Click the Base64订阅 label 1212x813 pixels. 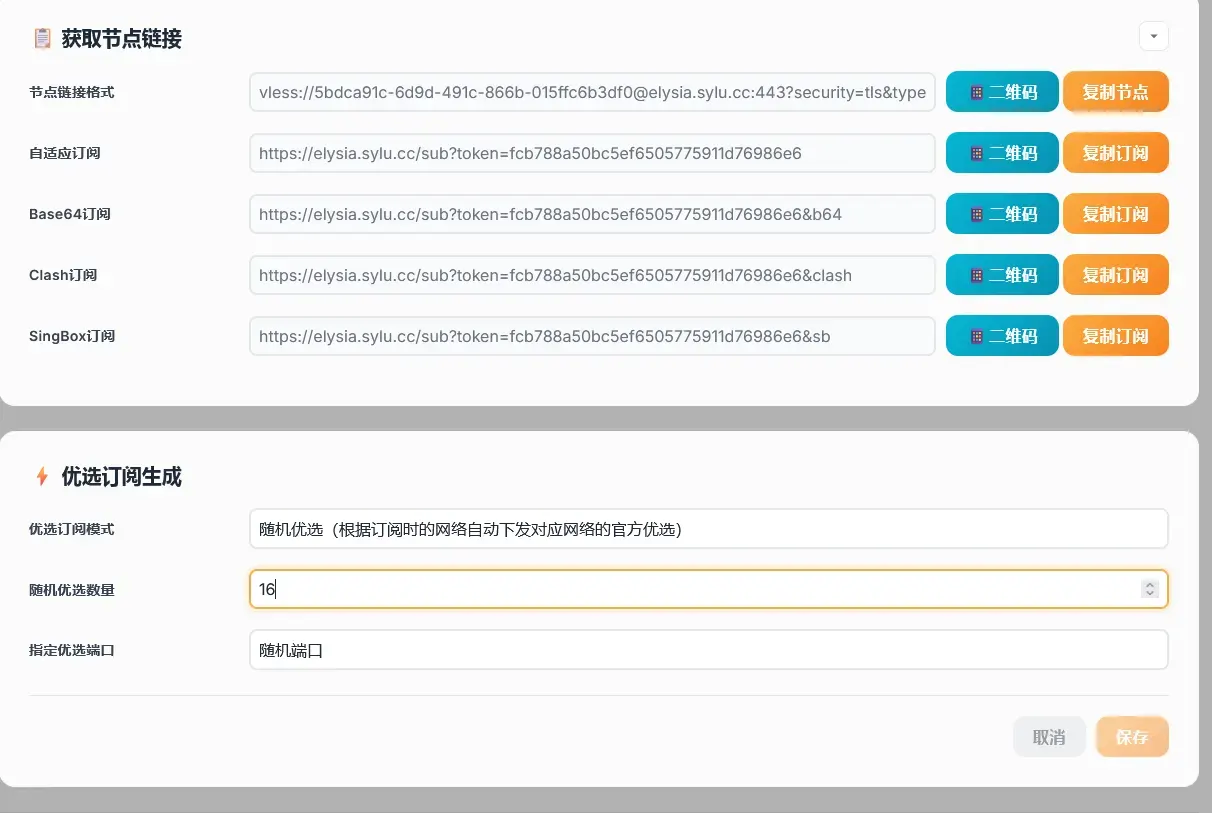coord(70,214)
